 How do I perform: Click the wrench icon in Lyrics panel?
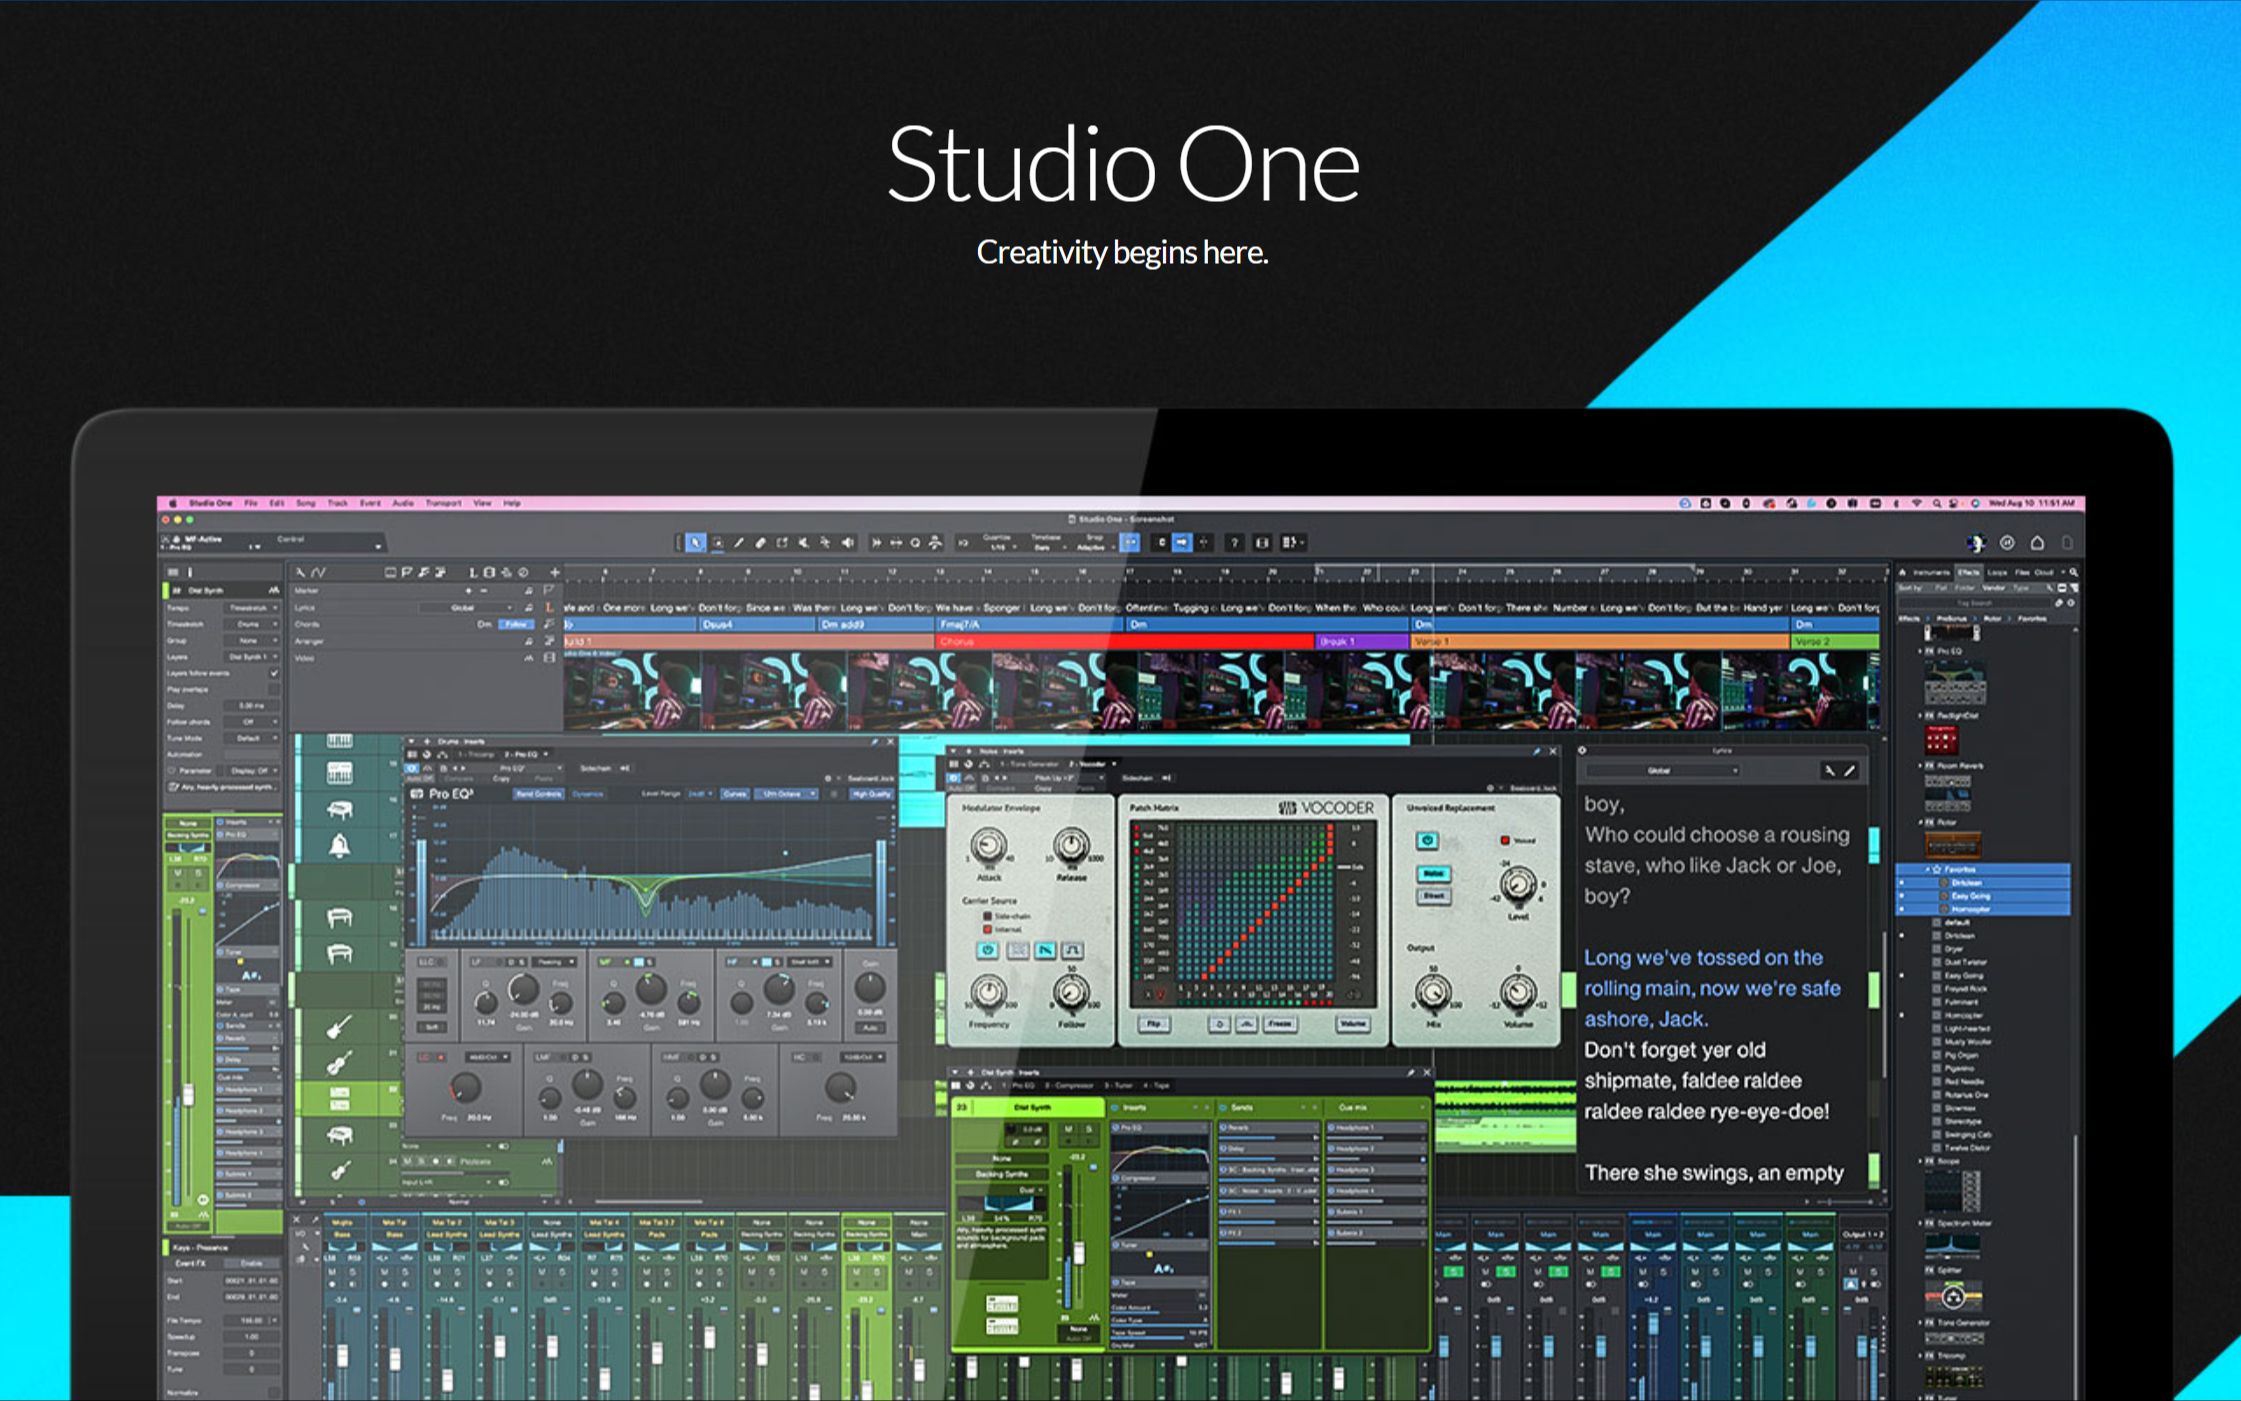[x=1830, y=770]
